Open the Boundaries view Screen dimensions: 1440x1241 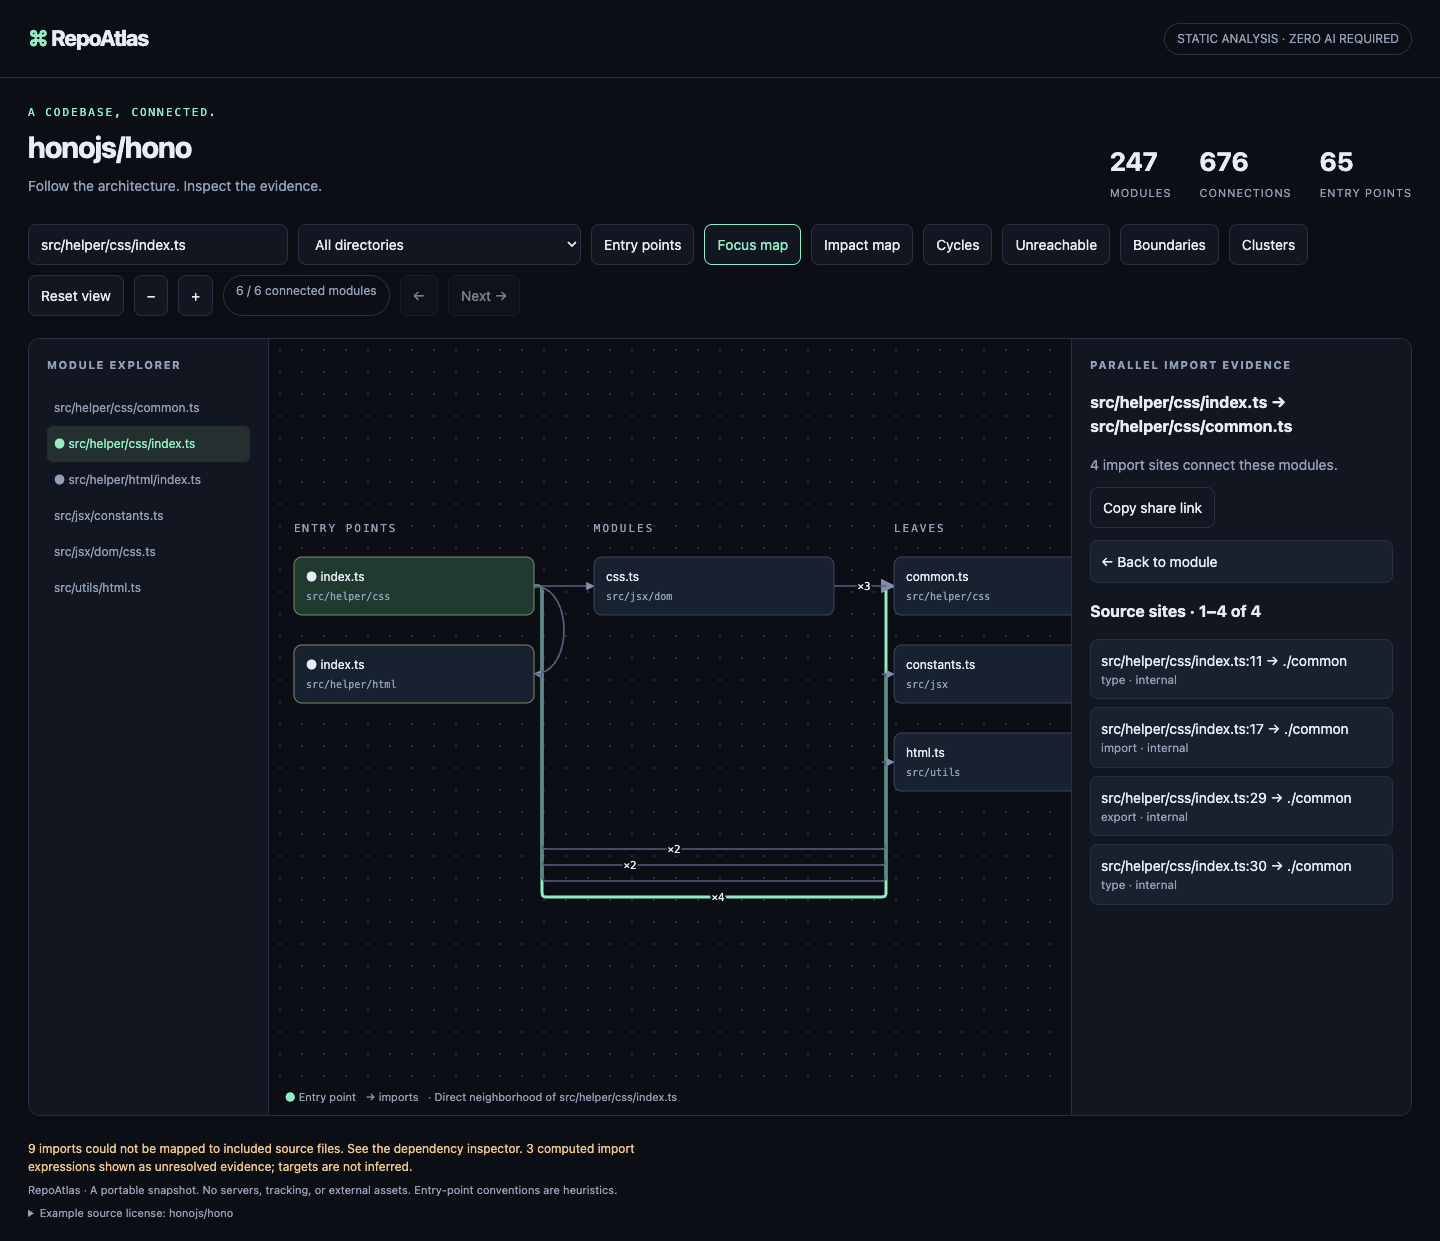(1169, 245)
